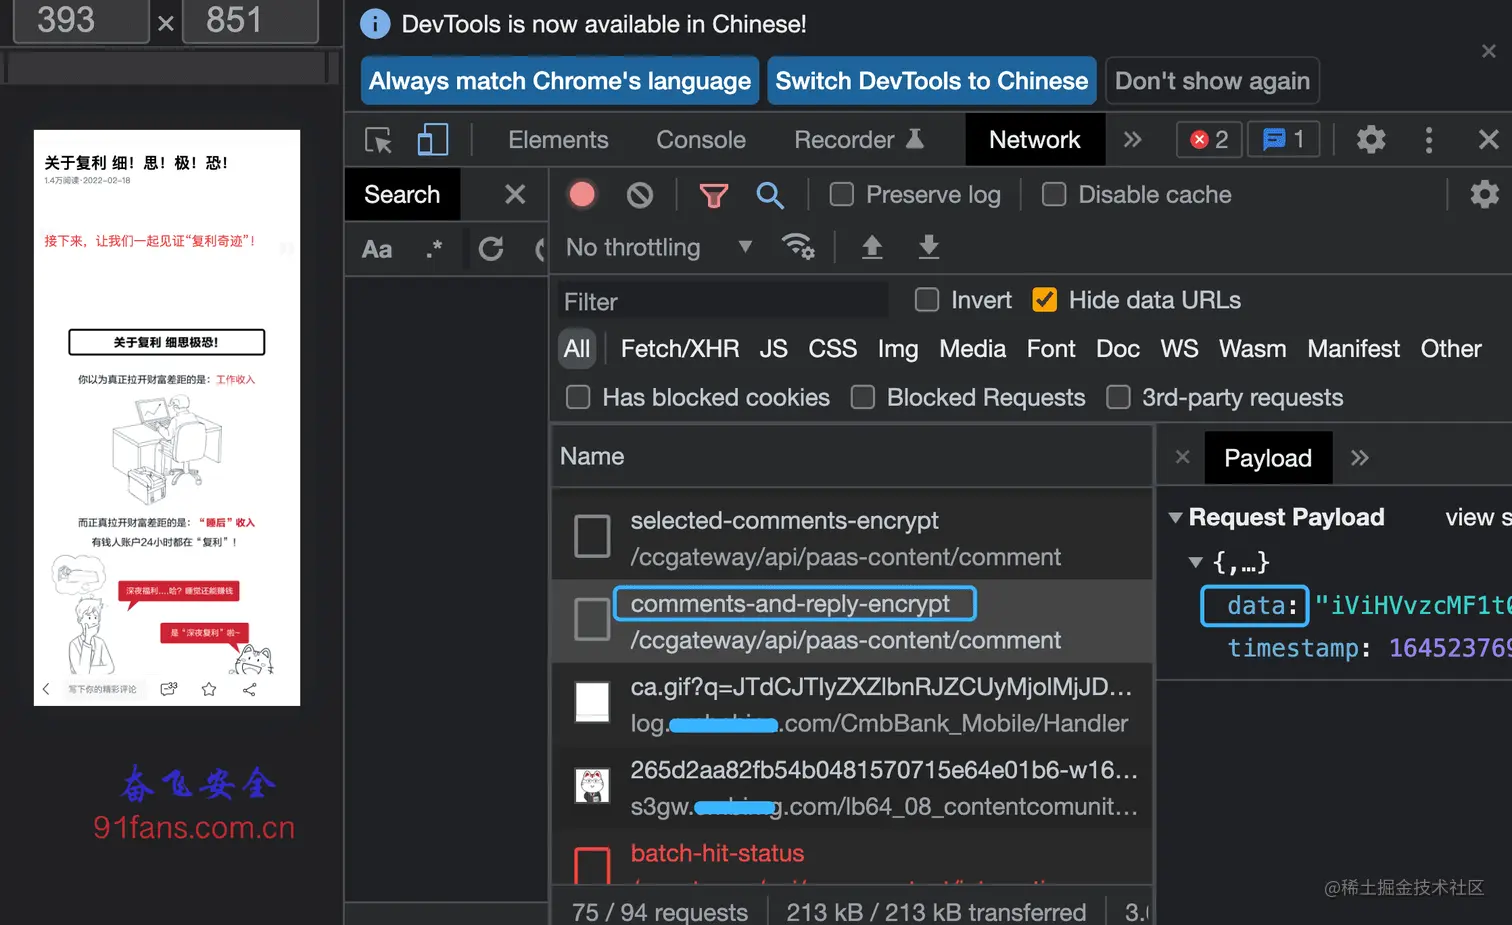
Task: Open the Recorder tab
Action: (x=859, y=140)
